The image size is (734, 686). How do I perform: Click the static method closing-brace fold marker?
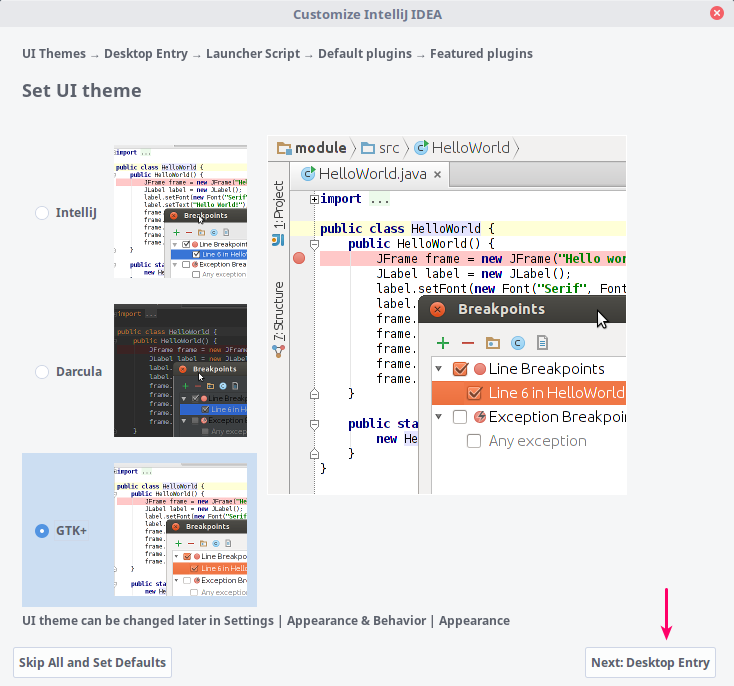[314, 454]
